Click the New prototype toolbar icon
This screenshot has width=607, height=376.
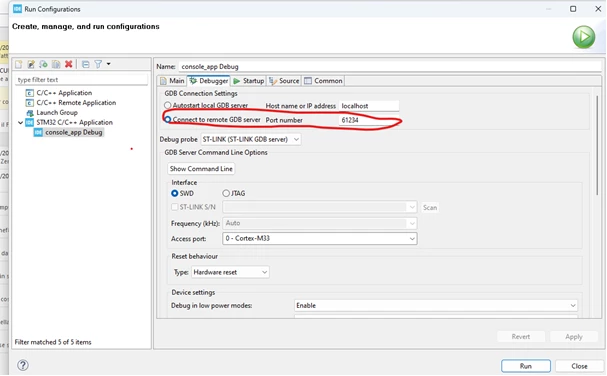coord(31,64)
